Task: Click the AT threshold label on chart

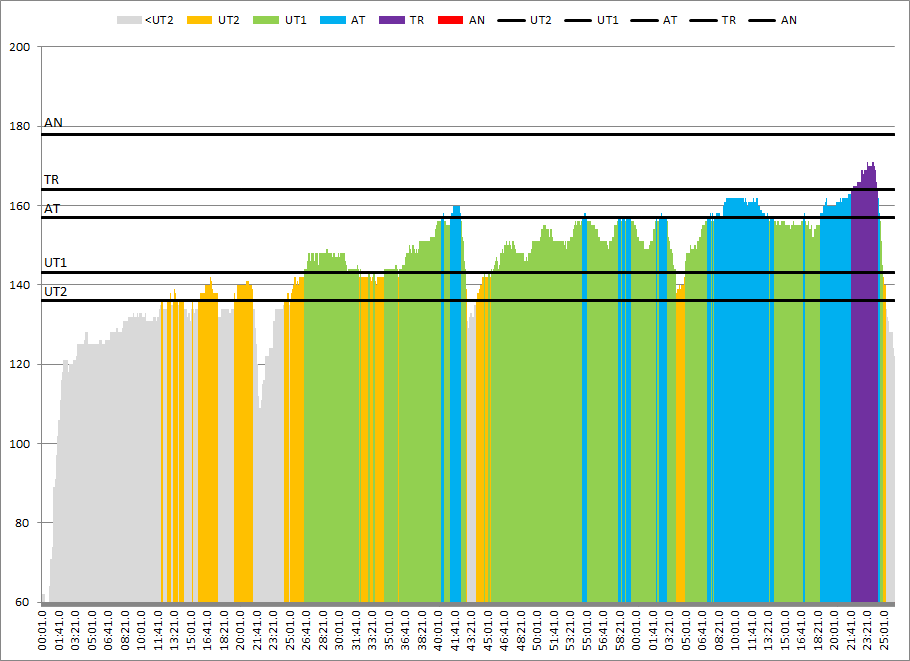Action: pos(51,208)
